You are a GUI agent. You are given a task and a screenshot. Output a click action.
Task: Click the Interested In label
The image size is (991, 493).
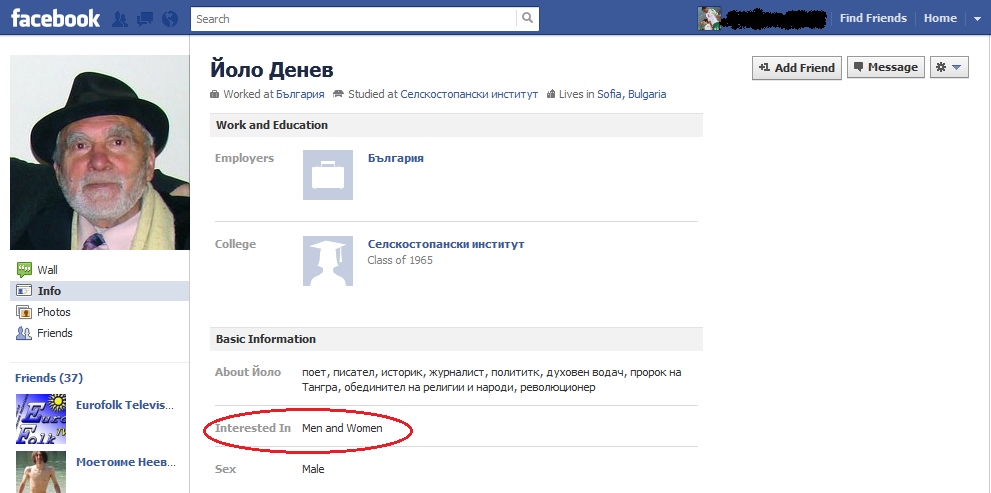(x=253, y=428)
